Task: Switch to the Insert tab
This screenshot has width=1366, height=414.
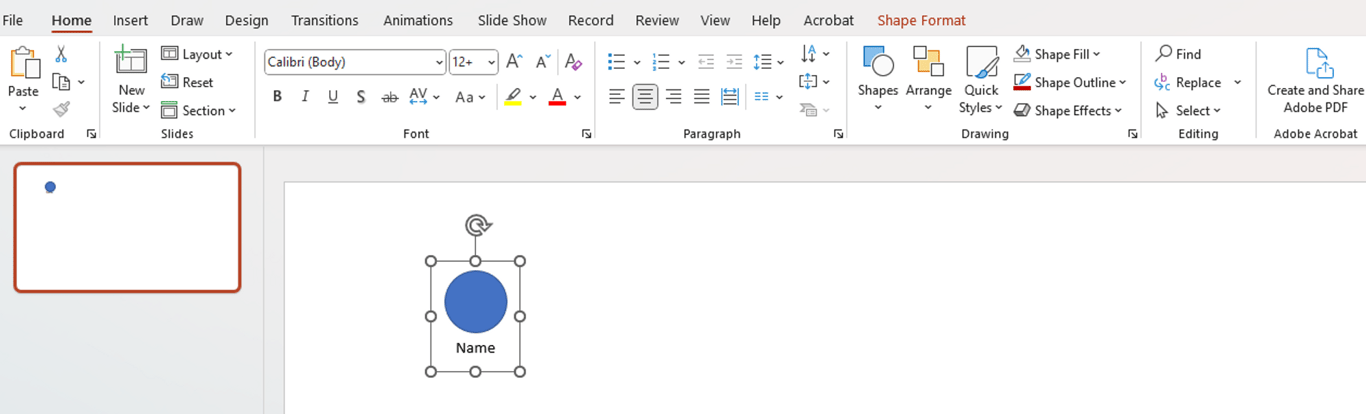Action: tap(130, 20)
